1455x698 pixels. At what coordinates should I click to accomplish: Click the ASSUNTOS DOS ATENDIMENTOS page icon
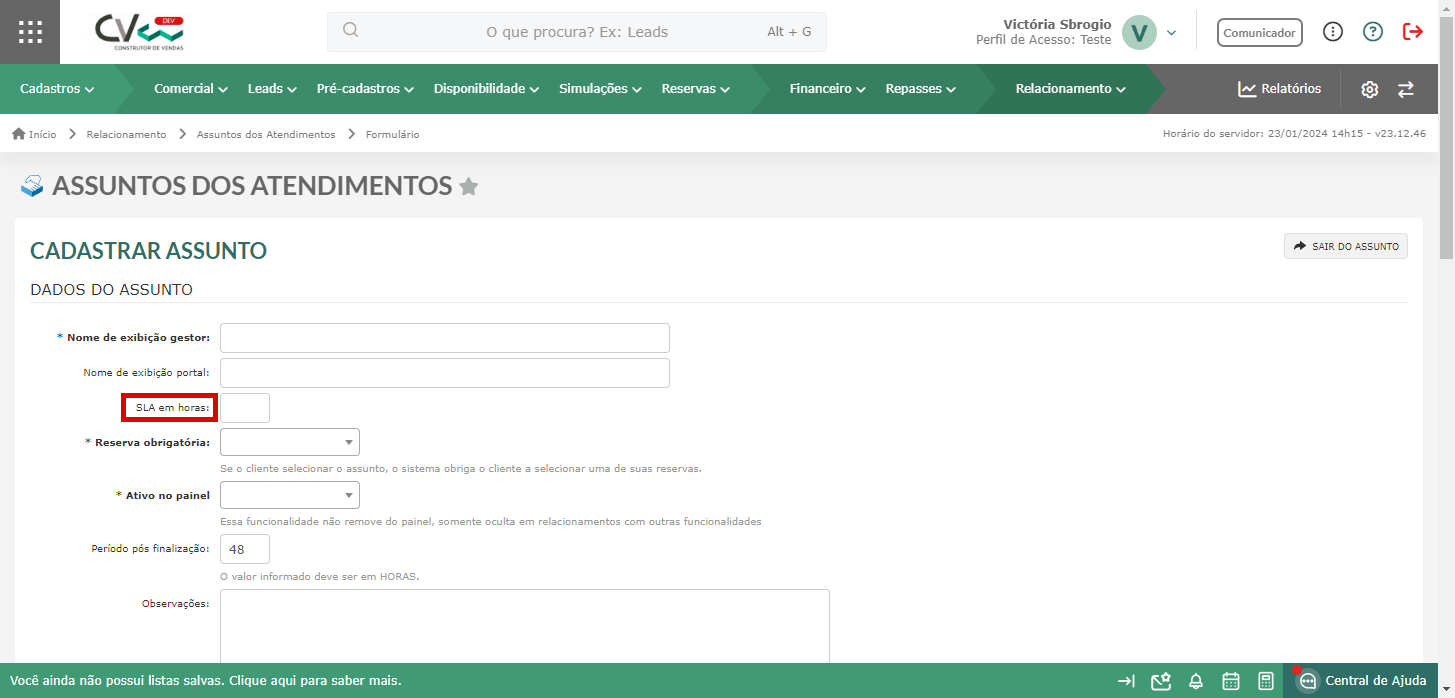pos(32,186)
